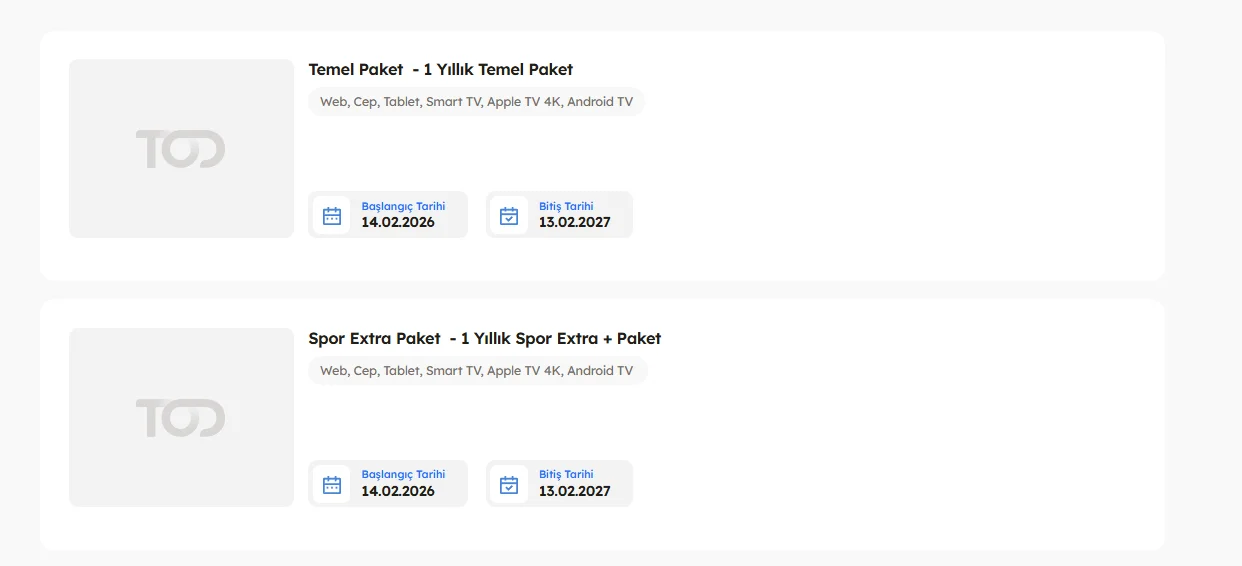Select the supported devices tag under Temel Paket
The image size is (1242, 566).
click(x=476, y=102)
